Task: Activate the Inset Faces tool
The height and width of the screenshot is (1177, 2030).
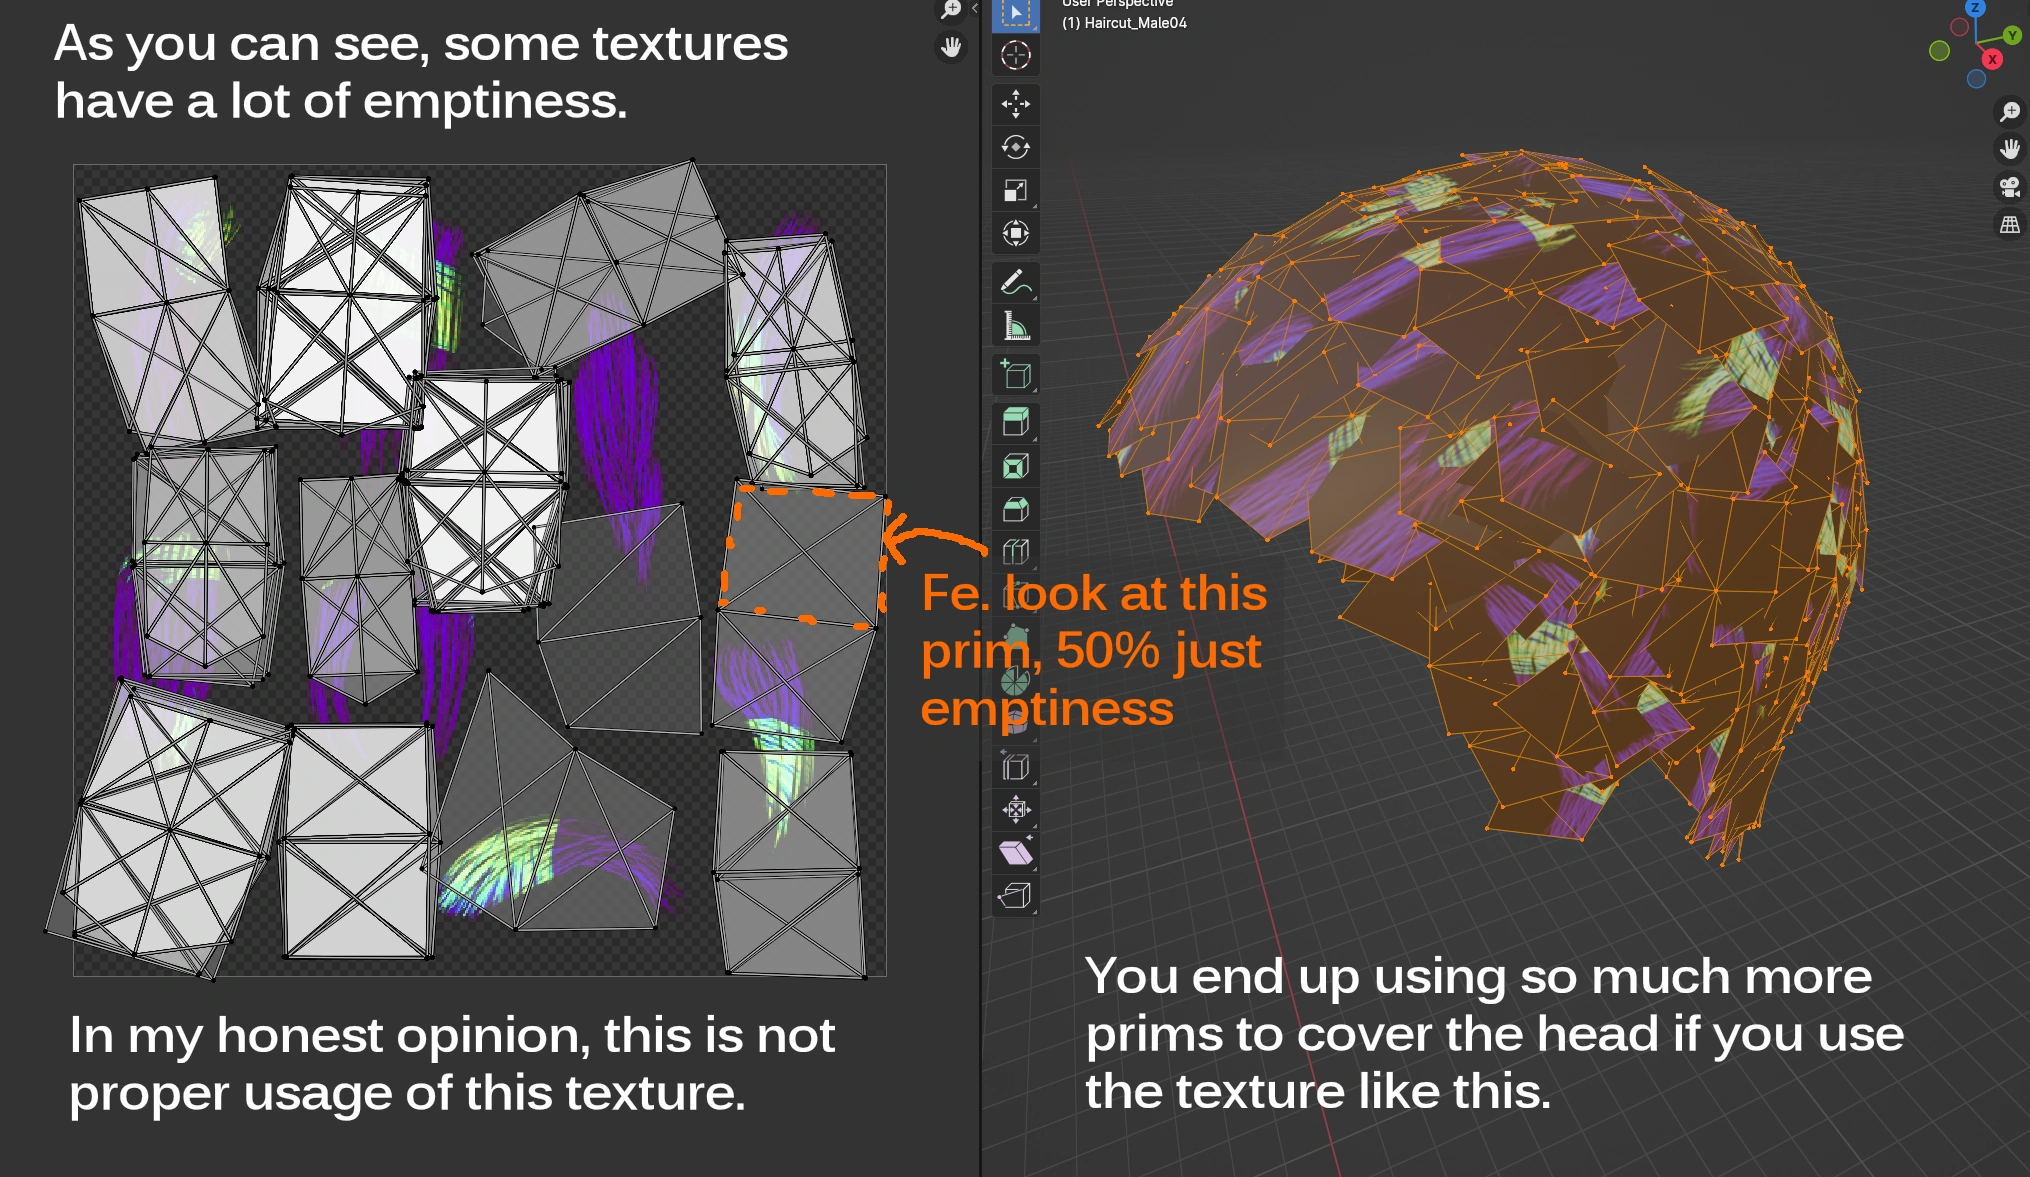Action: tap(1015, 467)
